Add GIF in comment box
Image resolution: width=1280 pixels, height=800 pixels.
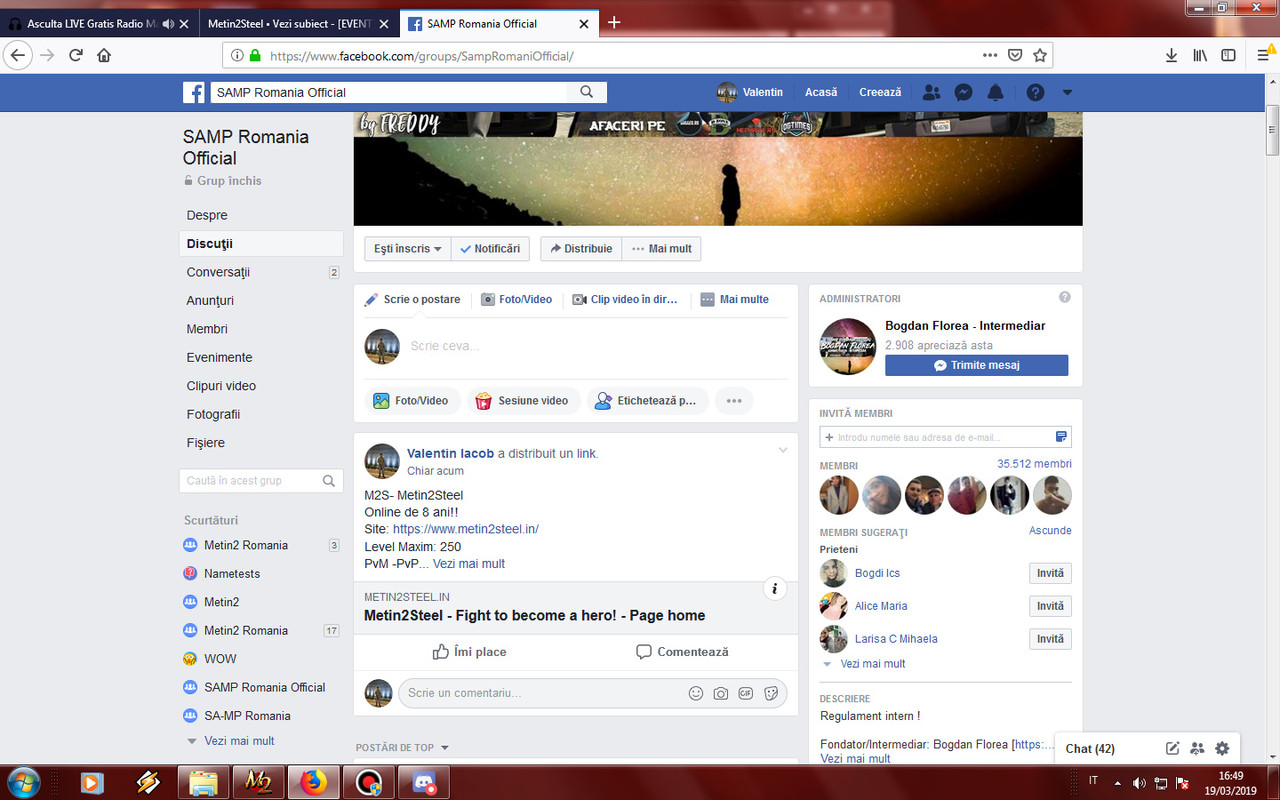point(746,693)
